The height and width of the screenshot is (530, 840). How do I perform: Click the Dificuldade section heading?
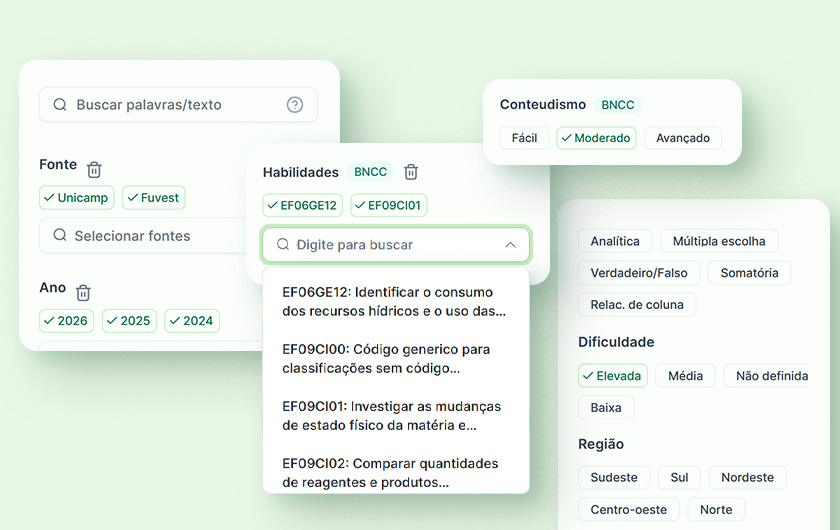pos(616,342)
